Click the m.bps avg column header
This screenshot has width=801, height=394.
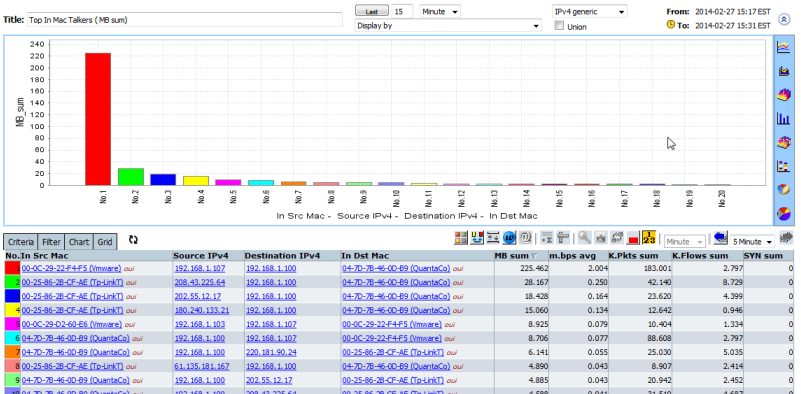(577, 256)
